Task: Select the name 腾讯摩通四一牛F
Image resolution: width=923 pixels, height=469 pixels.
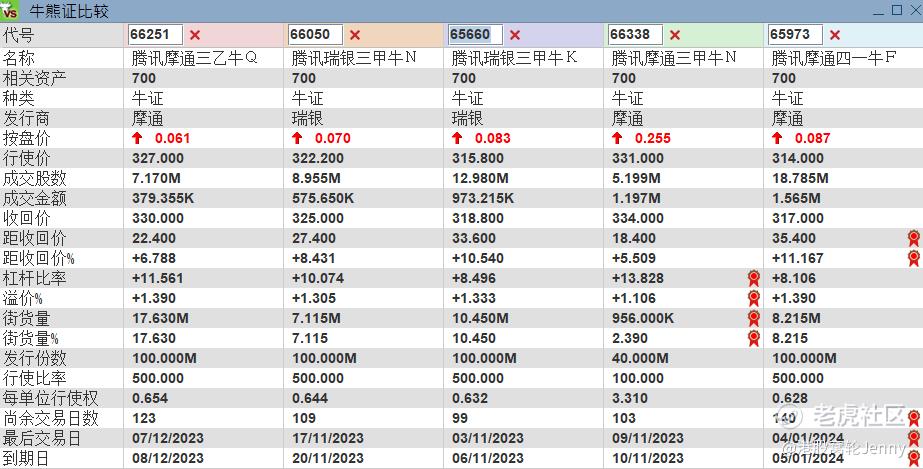Action: pos(835,58)
